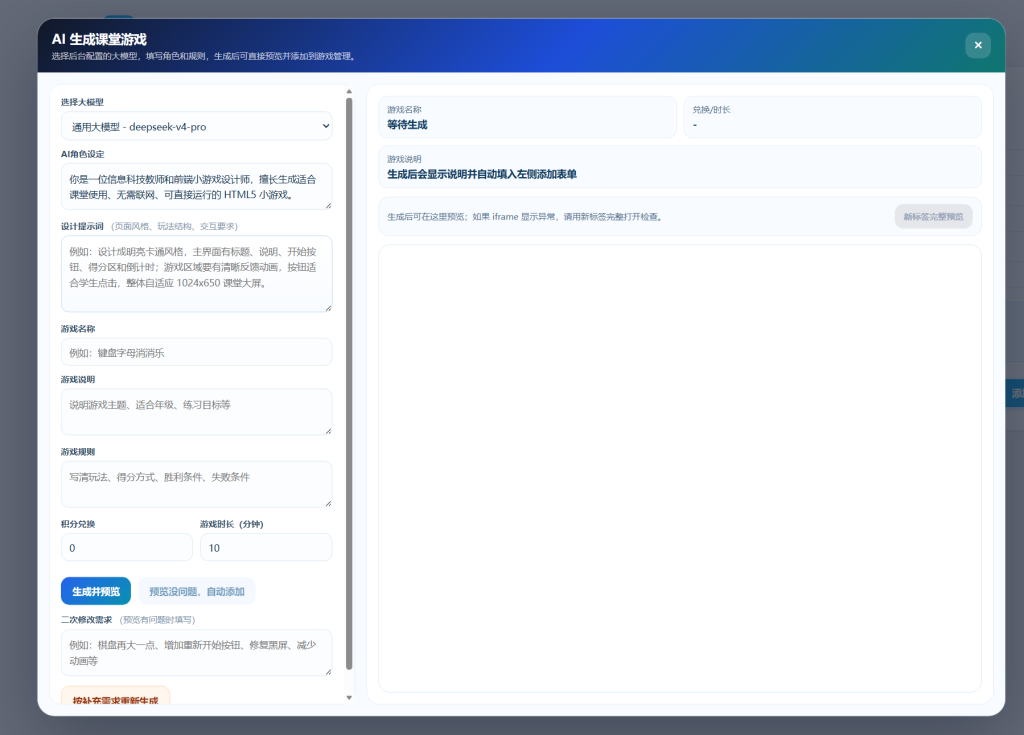Image resolution: width=1024 pixels, height=735 pixels.
Task: Click the 游戏名称 input field
Action: (x=197, y=352)
